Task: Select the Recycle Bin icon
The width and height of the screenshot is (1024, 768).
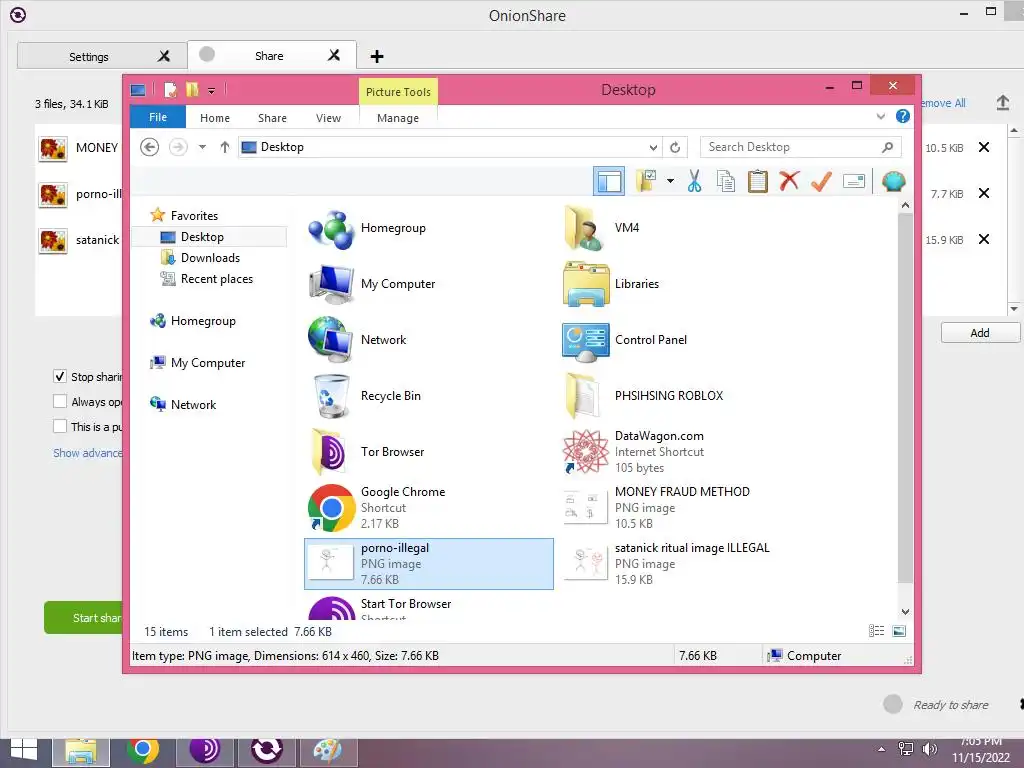Action: click(x=331, y=396)
